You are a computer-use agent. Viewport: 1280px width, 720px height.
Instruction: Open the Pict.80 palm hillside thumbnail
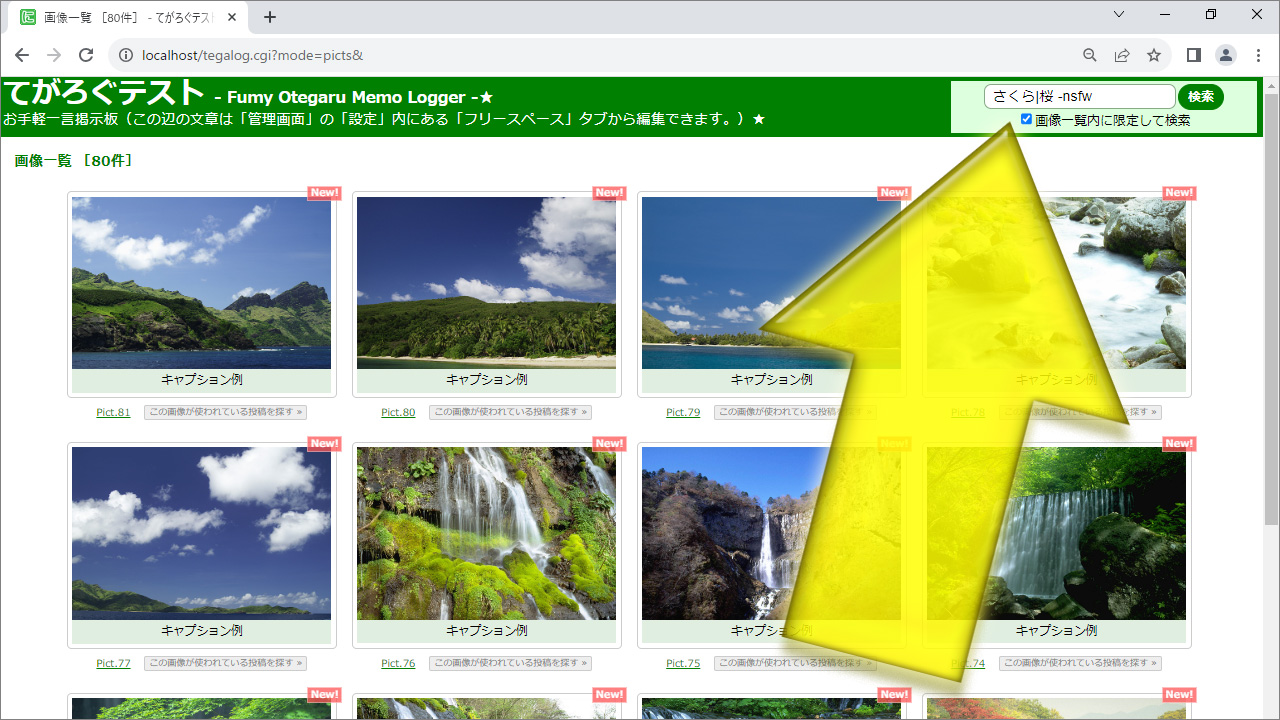click(x=486, y=283)
